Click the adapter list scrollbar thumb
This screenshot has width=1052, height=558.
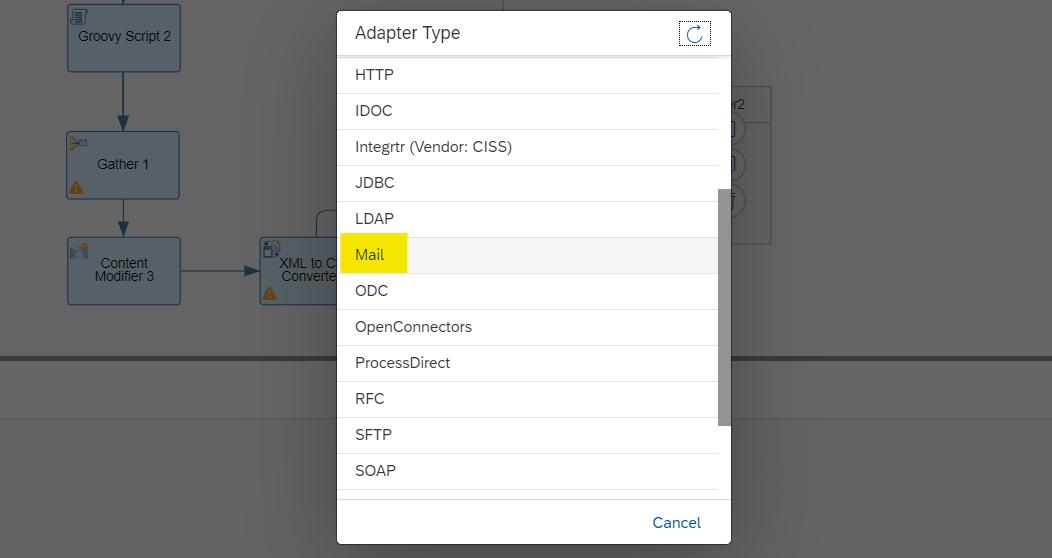tap(724, 307)
